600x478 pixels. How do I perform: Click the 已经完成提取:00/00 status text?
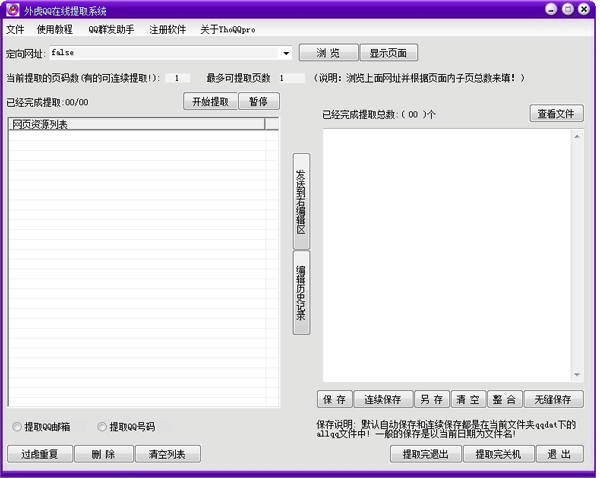click(47, 102)
